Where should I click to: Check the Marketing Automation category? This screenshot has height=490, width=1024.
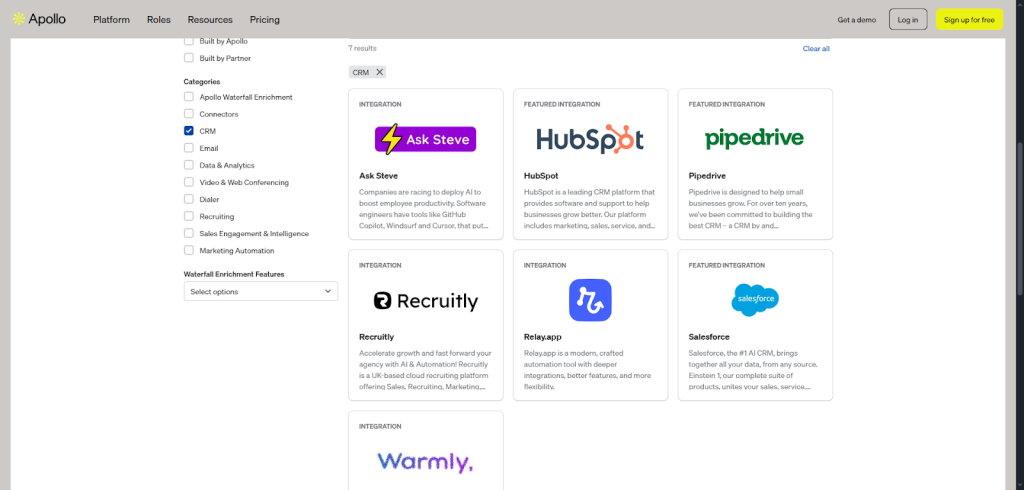[189, 250]
